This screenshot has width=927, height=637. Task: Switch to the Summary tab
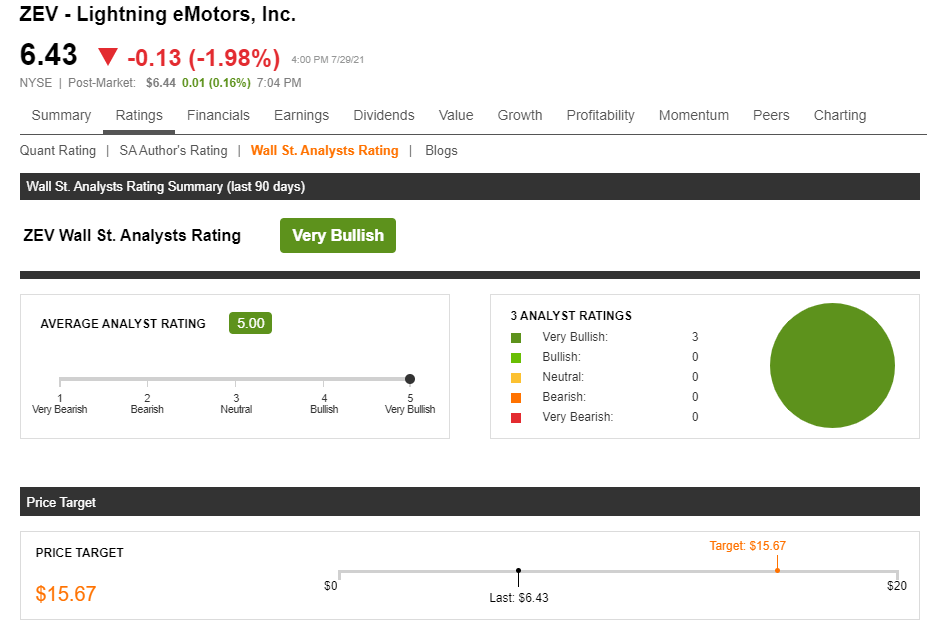(61, 115)
